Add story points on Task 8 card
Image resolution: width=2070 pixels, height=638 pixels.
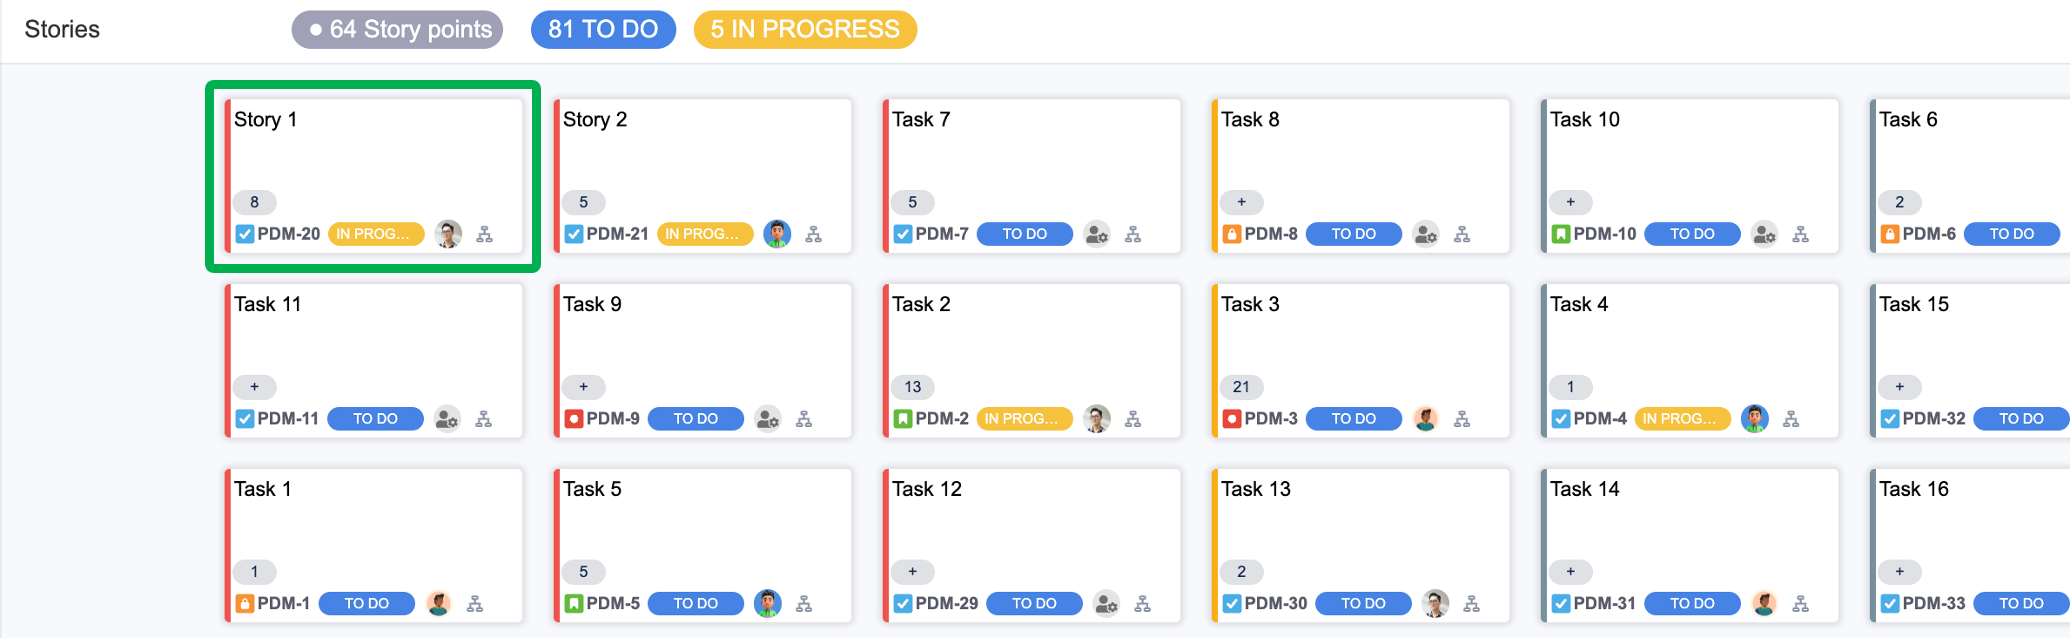1242,202
